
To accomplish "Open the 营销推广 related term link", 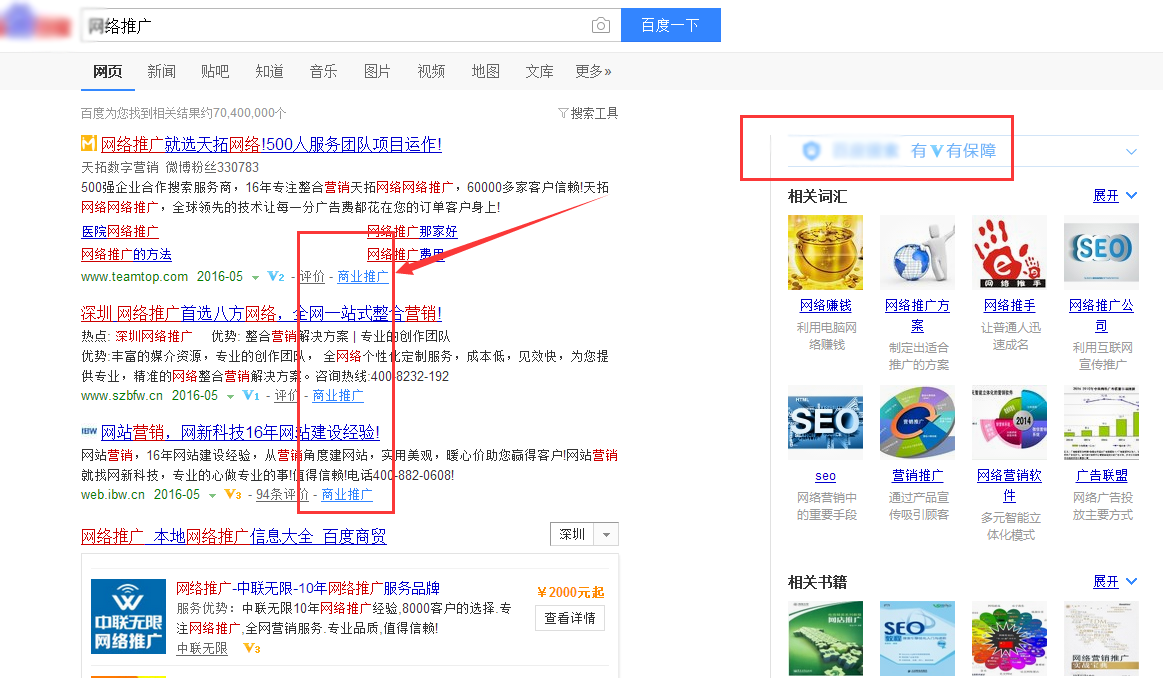I will pyautogui.click(x=917, y=475).
